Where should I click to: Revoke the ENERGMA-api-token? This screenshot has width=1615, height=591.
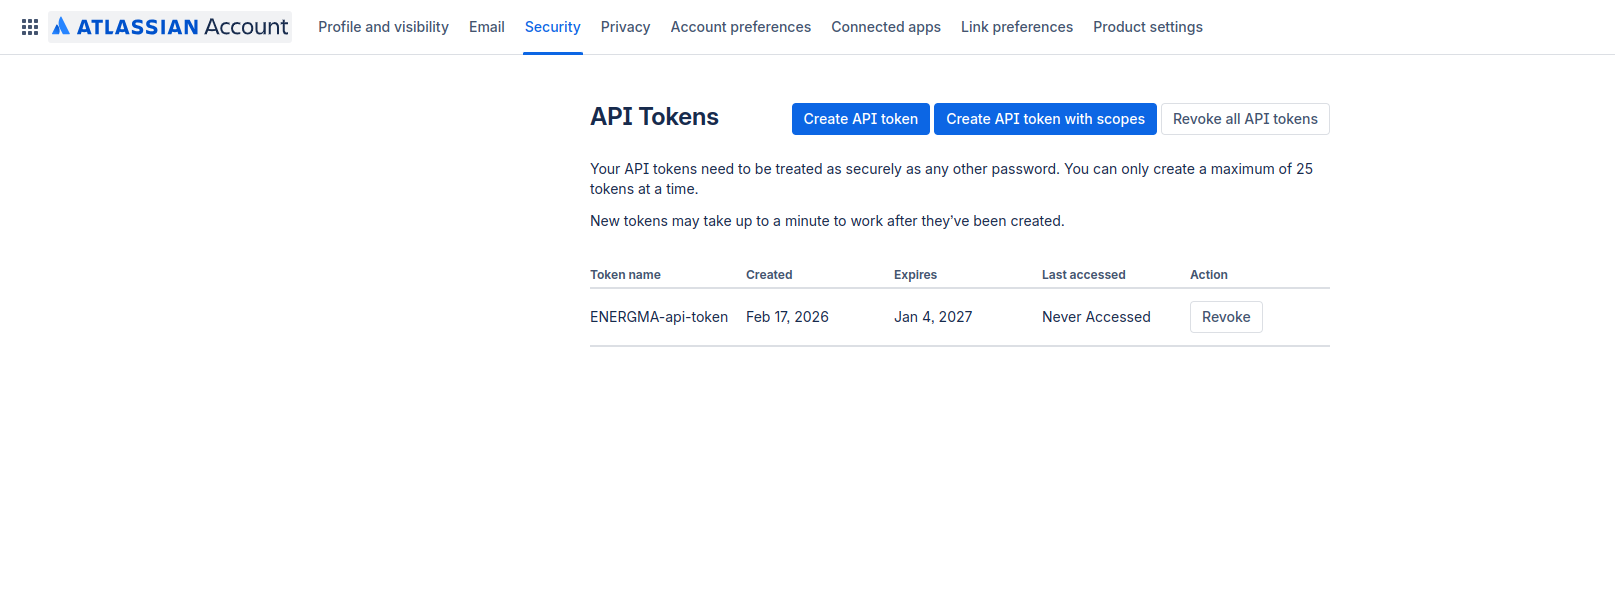1225,317
